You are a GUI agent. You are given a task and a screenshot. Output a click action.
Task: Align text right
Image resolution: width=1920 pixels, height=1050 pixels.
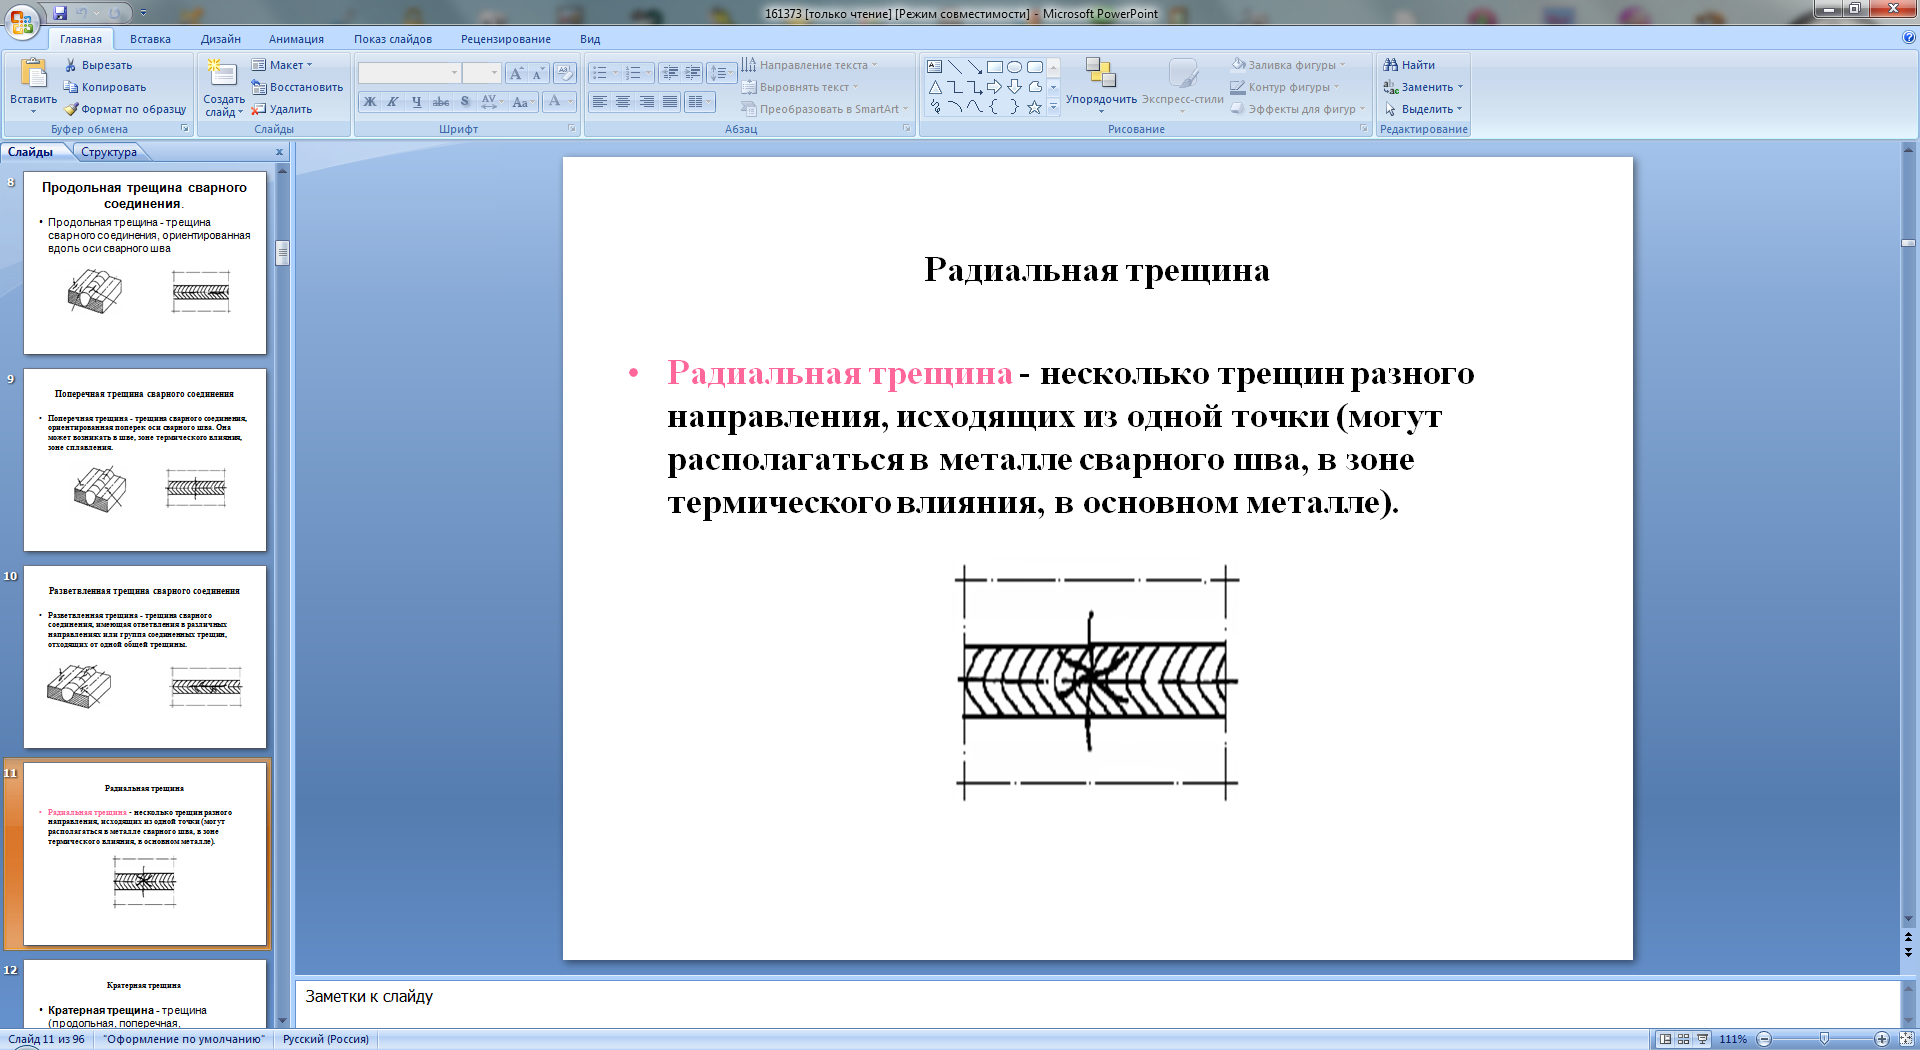point(647,102)
